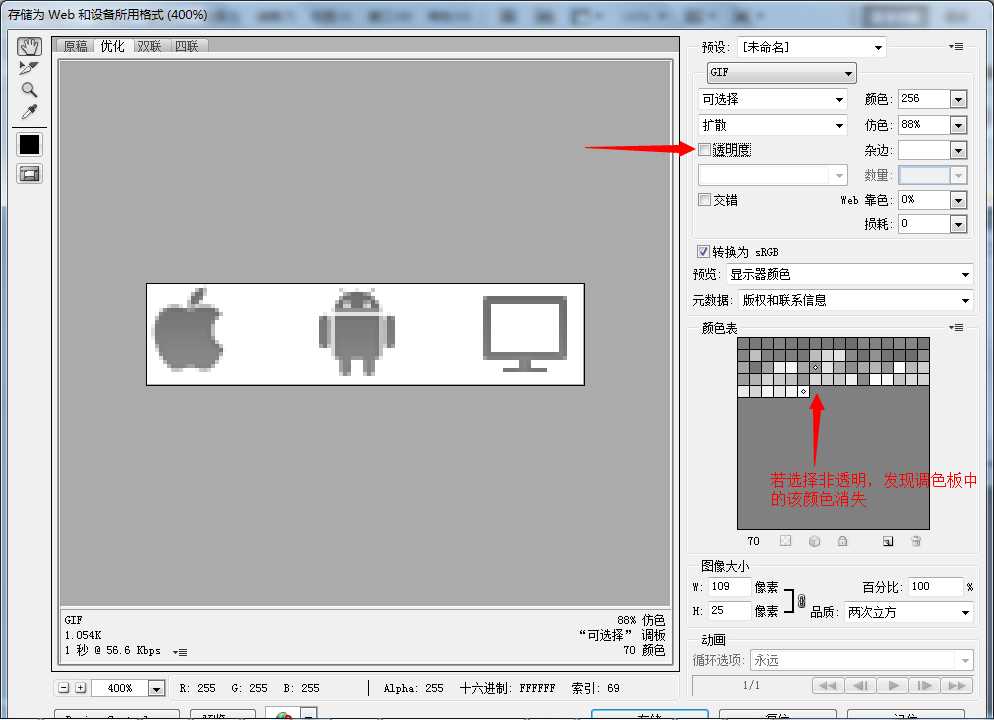
Task: Switch to the 双联 tab
Action: click(x=150, y=46)
